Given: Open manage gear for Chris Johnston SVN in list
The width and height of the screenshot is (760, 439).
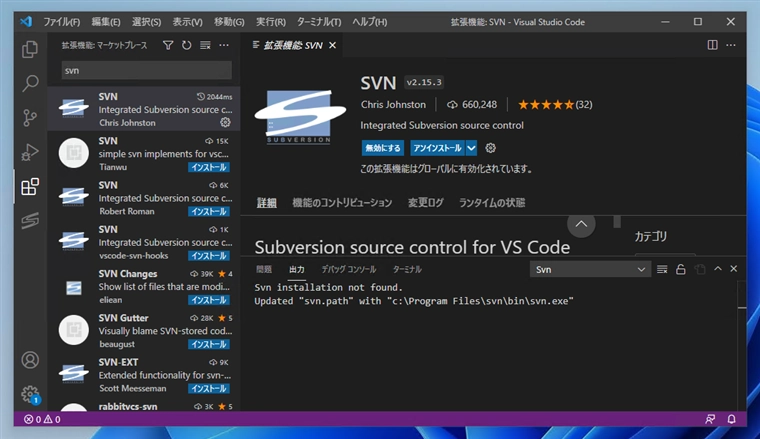Looking at the screenshot, I should (x=225, y=123).
